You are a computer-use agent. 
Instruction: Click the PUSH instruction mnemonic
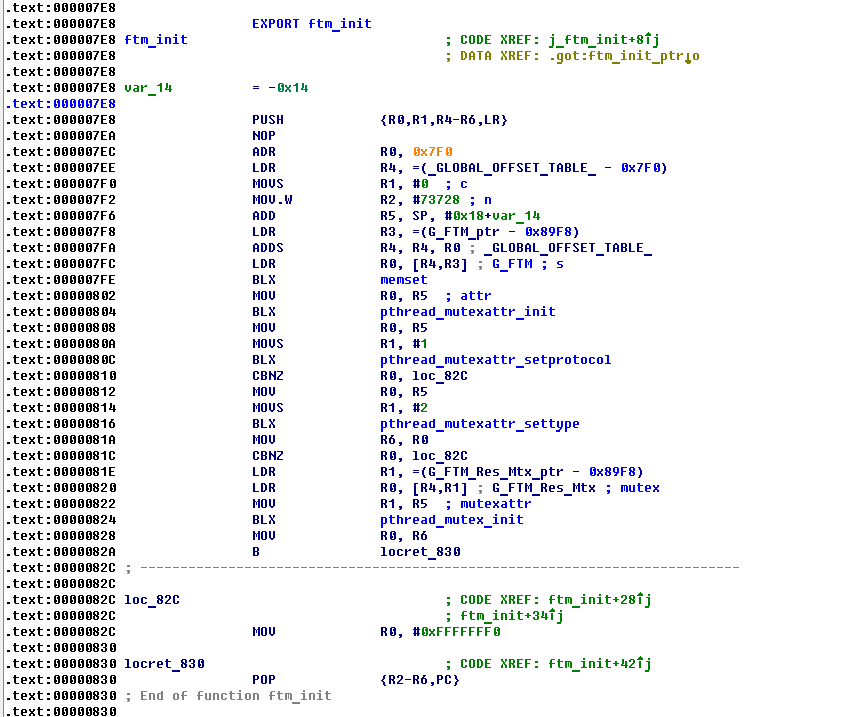(x=268, y=120)
